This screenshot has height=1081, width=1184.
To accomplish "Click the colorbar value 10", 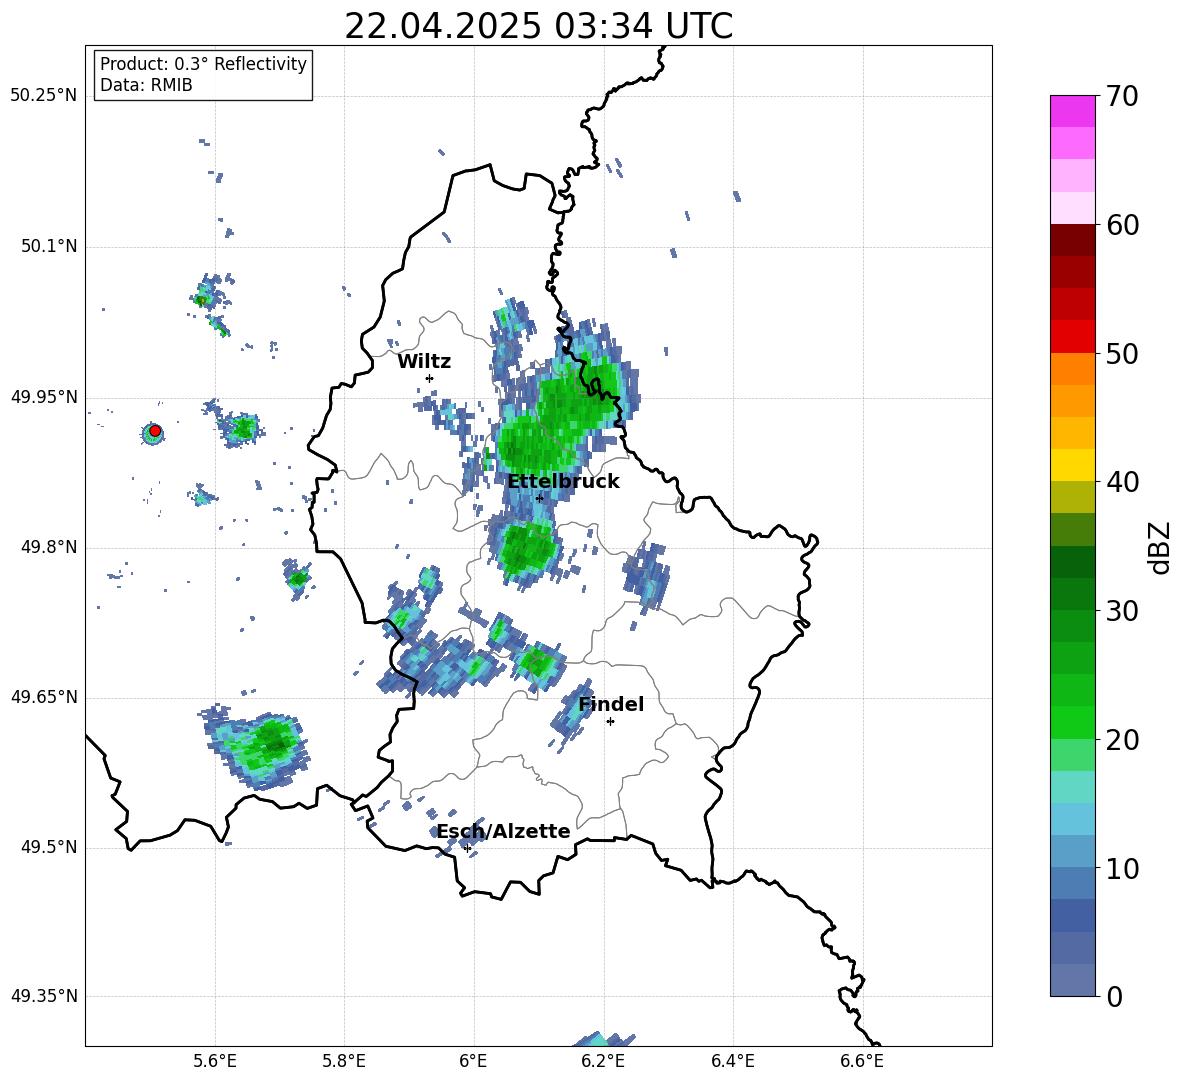I will point(1123,868).
